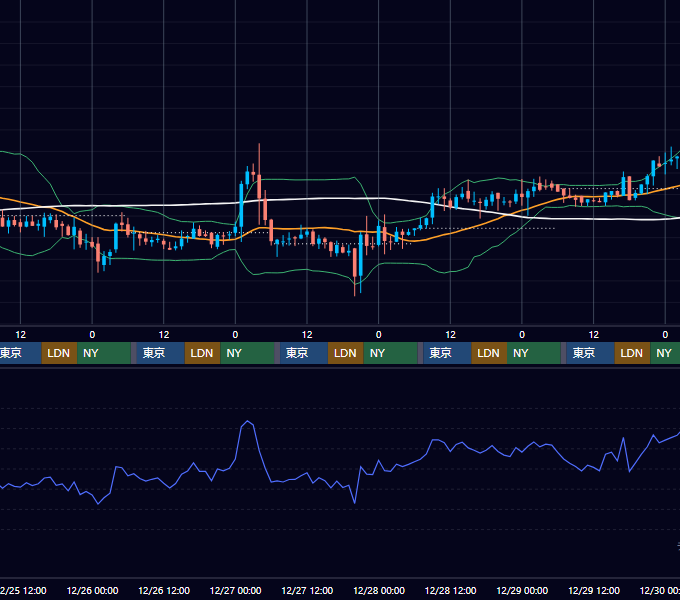Select the NY session block spanning 12/26 00:00
Image resolution: width=680 pixels, height=600 pixels.
(x=104, y=353)
